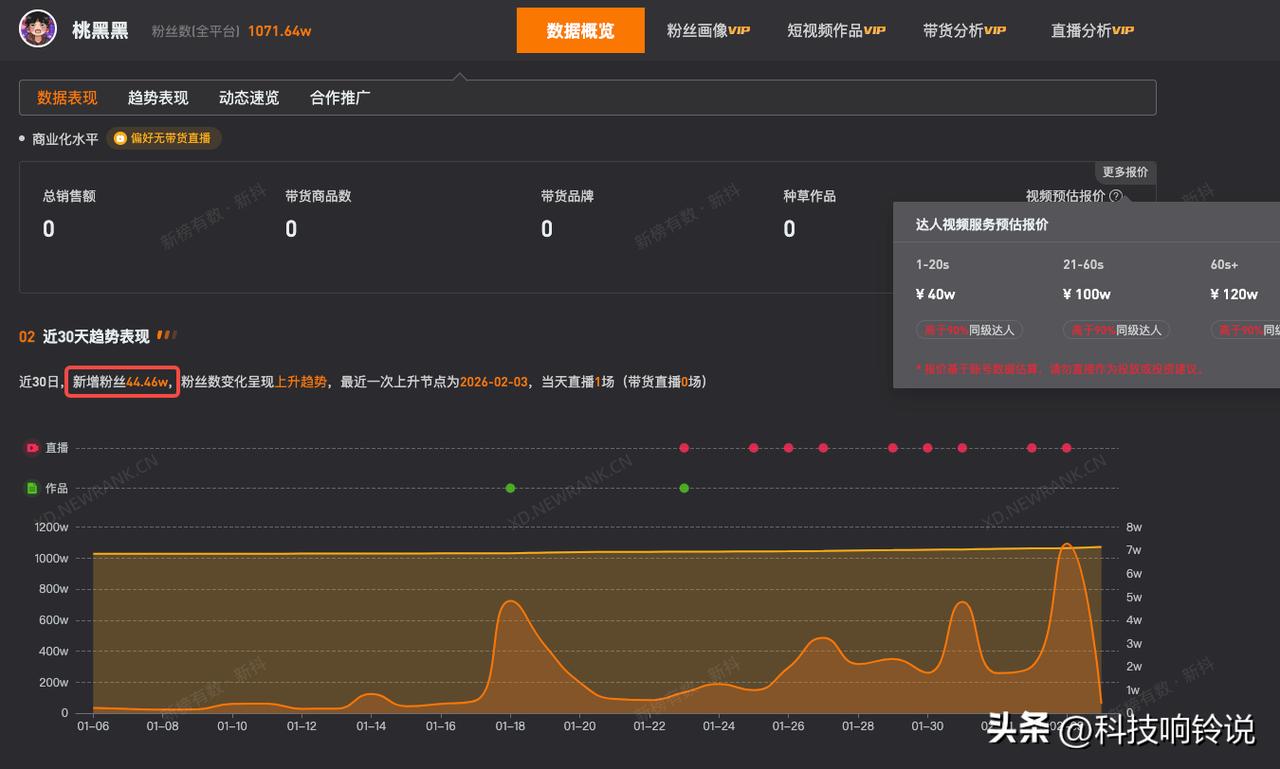The width and height of the screenshot is (1280, 769).
Task: Select the red 直播 marker on 01-27
Action: click(823, 448)
